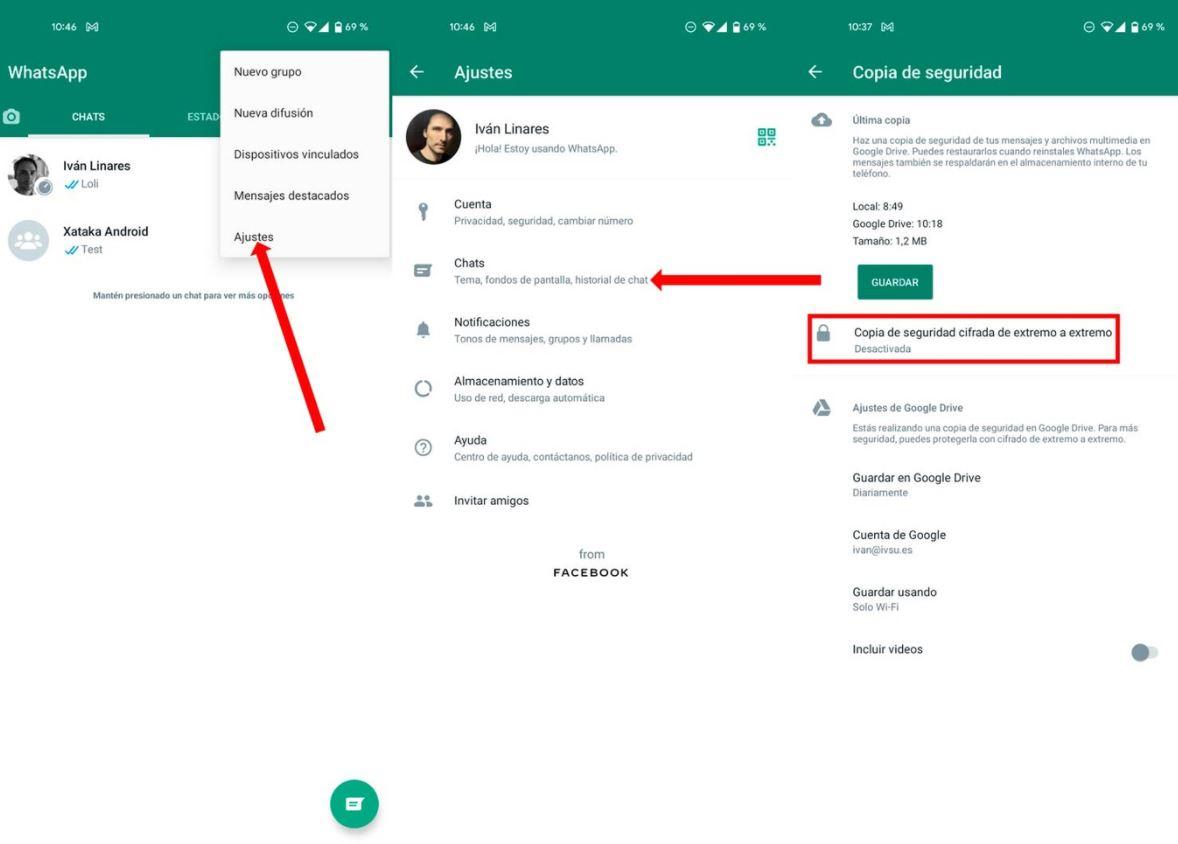
Task: Open the QR code icon in Ajustes
Action: pos(766,137)
